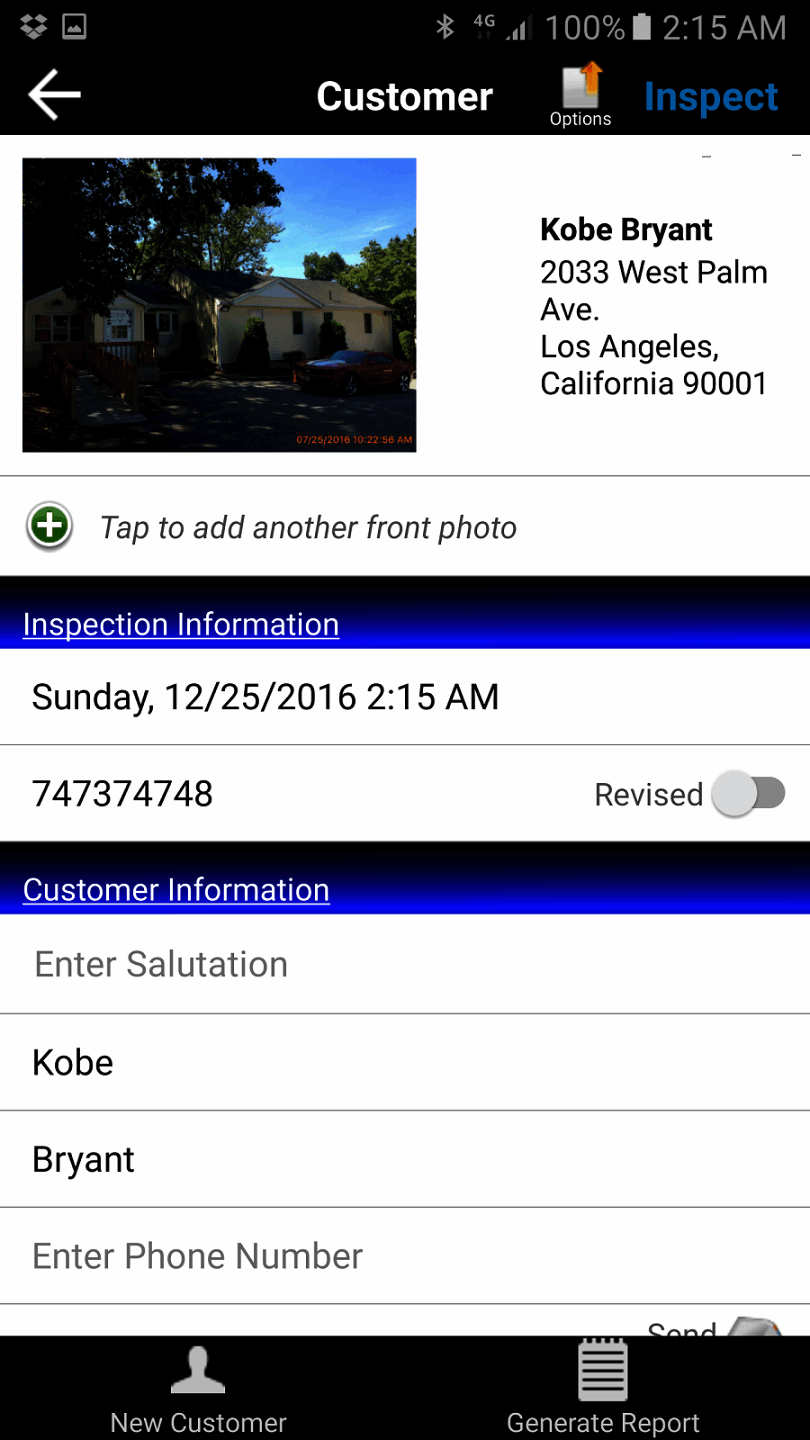Tap the back arrow icon
The height and width of the screenshot is (1440, 810).
click(54, 95)
